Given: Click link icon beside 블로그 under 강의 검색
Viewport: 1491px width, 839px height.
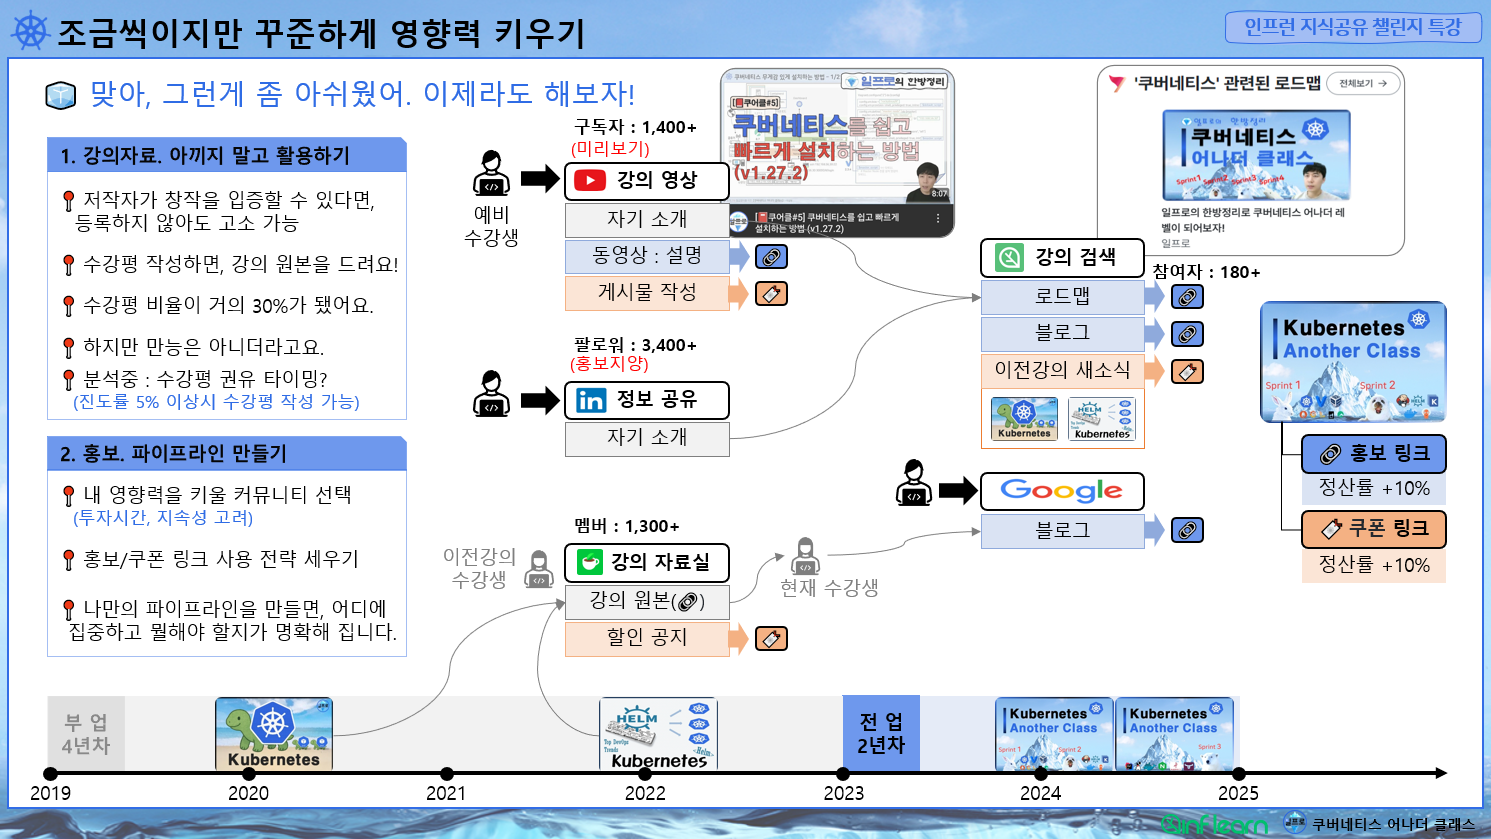Looking at the screenshot, I should 1187,334.
